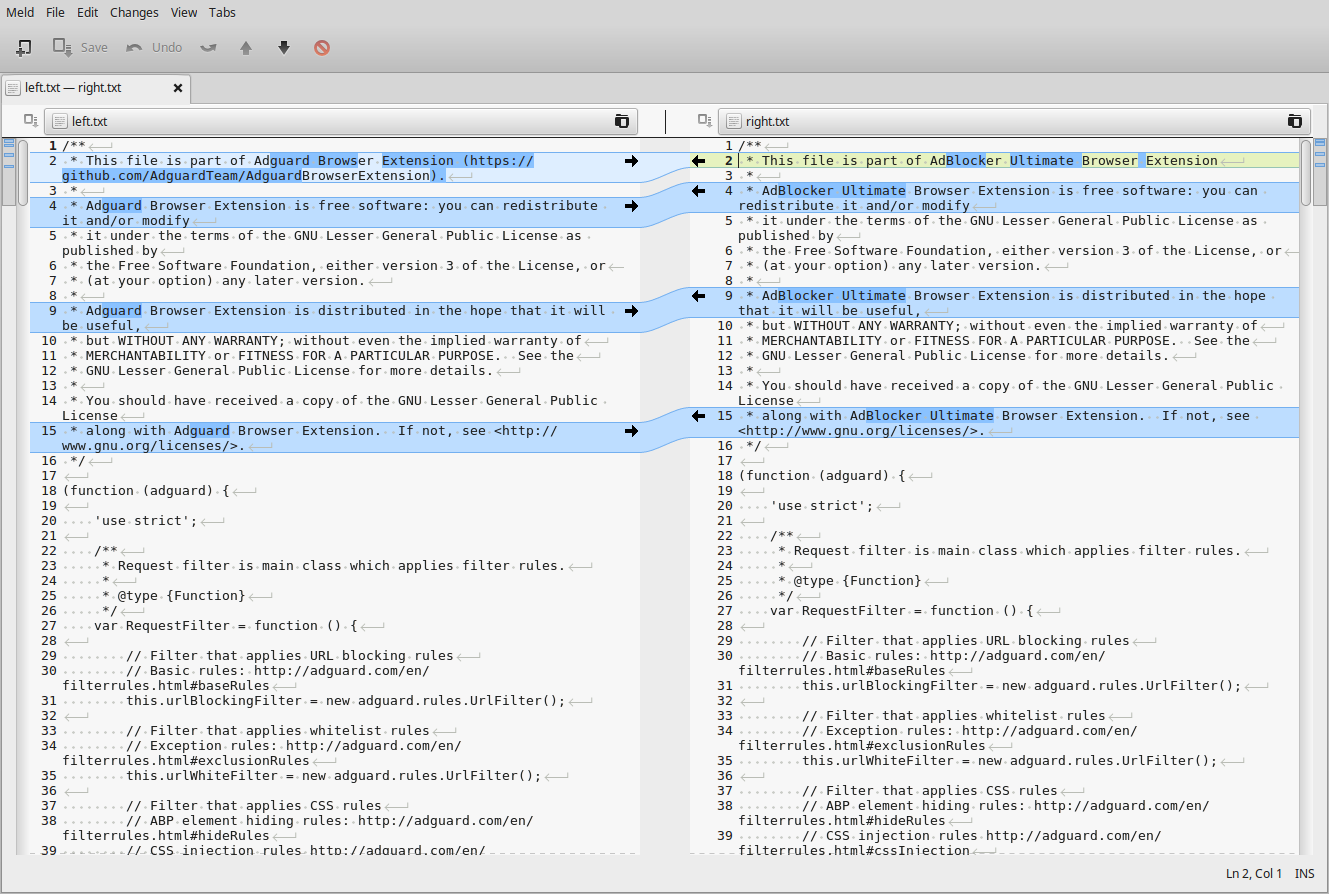Open the File menu
This screenshot has height=894, width=1329.
point(55,12)
